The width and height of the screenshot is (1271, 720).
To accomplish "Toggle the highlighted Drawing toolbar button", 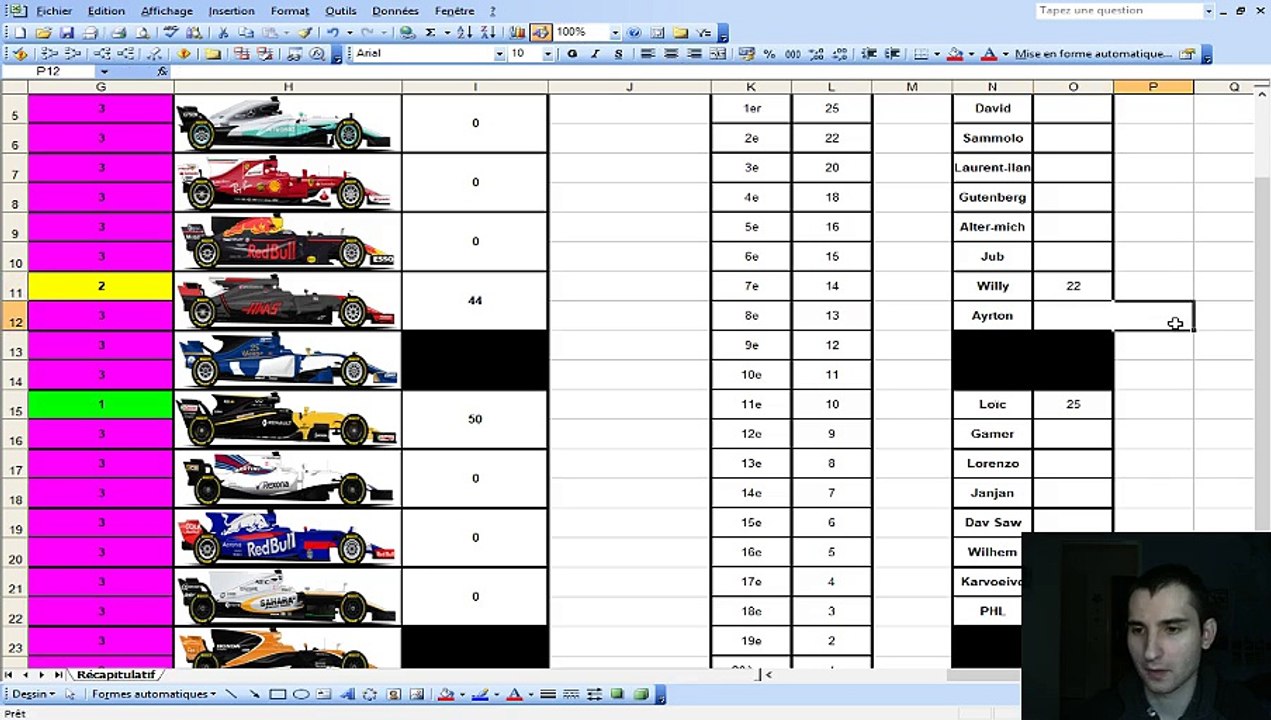I will [539, 32].
